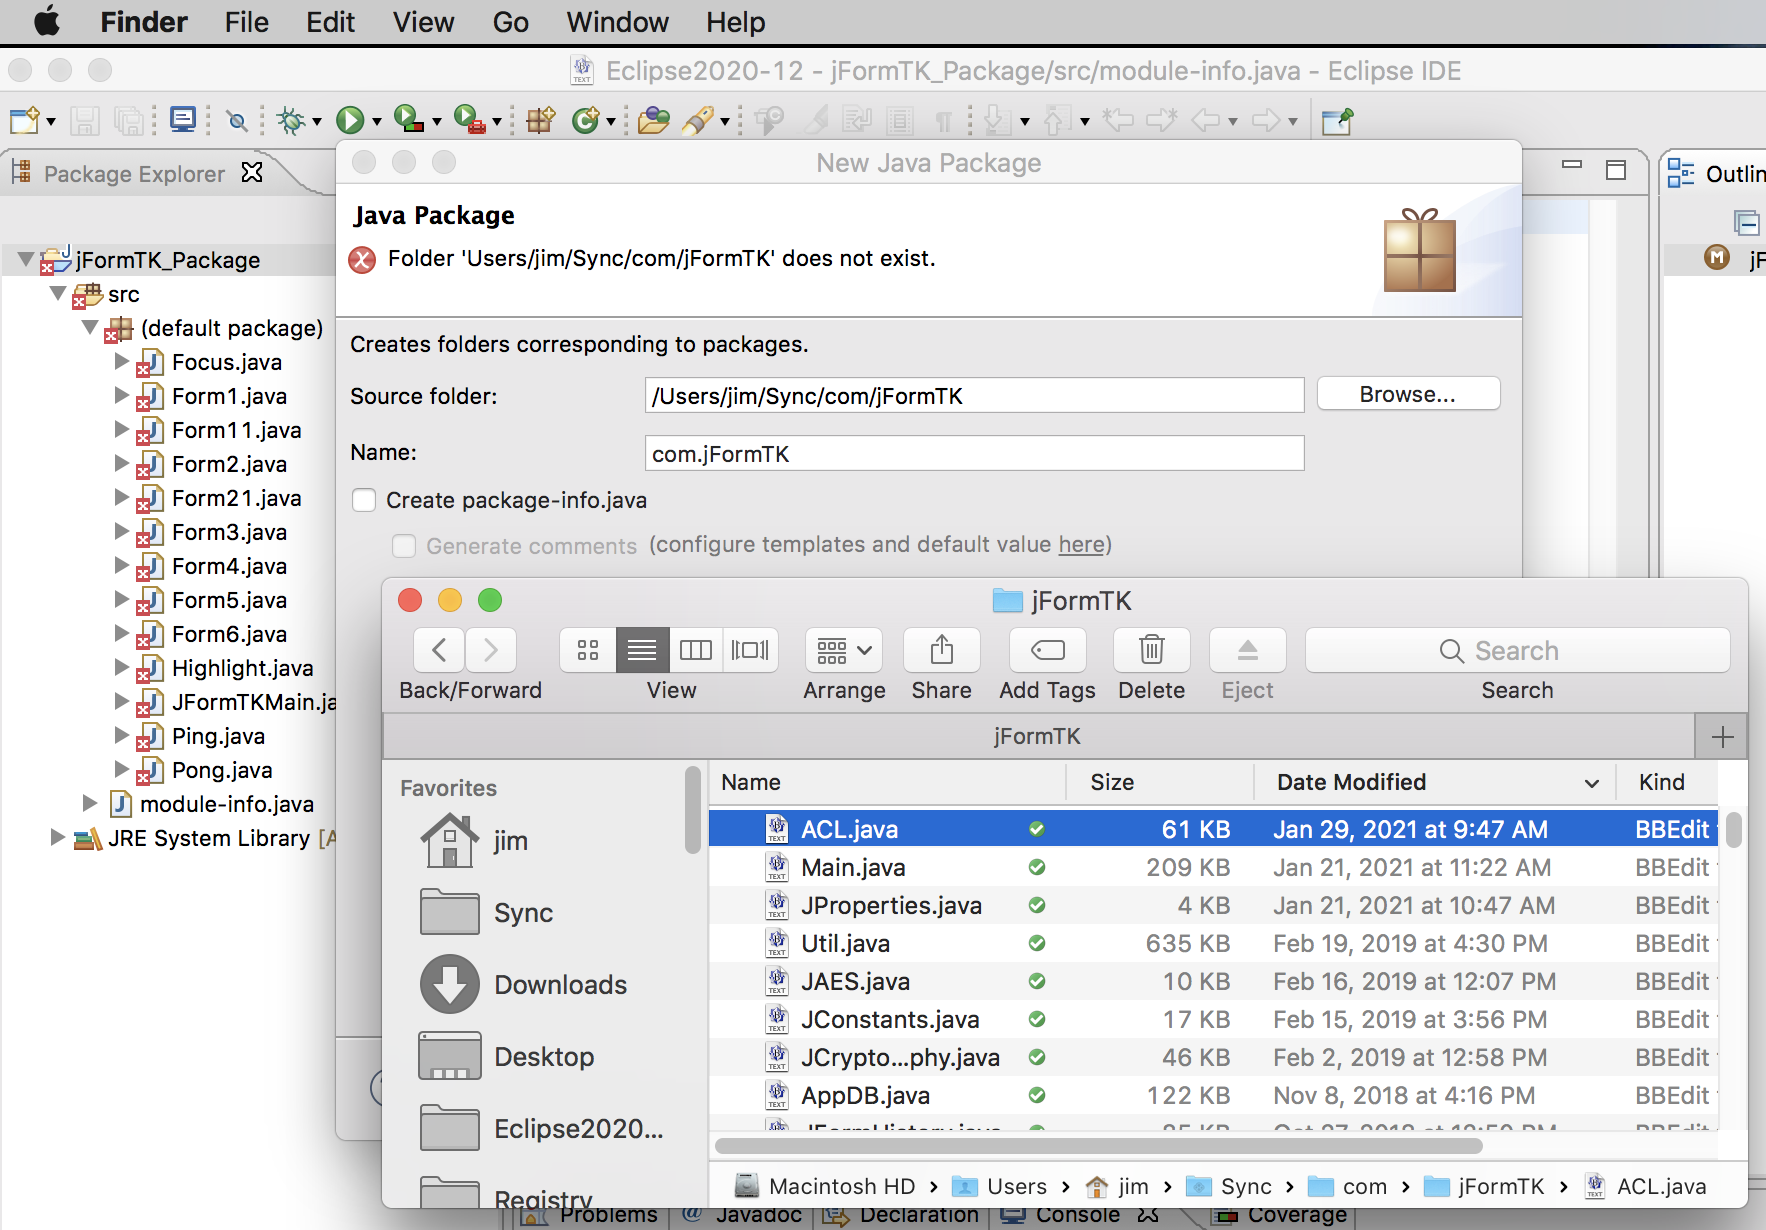Click the Debug bug icon in toolbar

(x=291, y=121)
